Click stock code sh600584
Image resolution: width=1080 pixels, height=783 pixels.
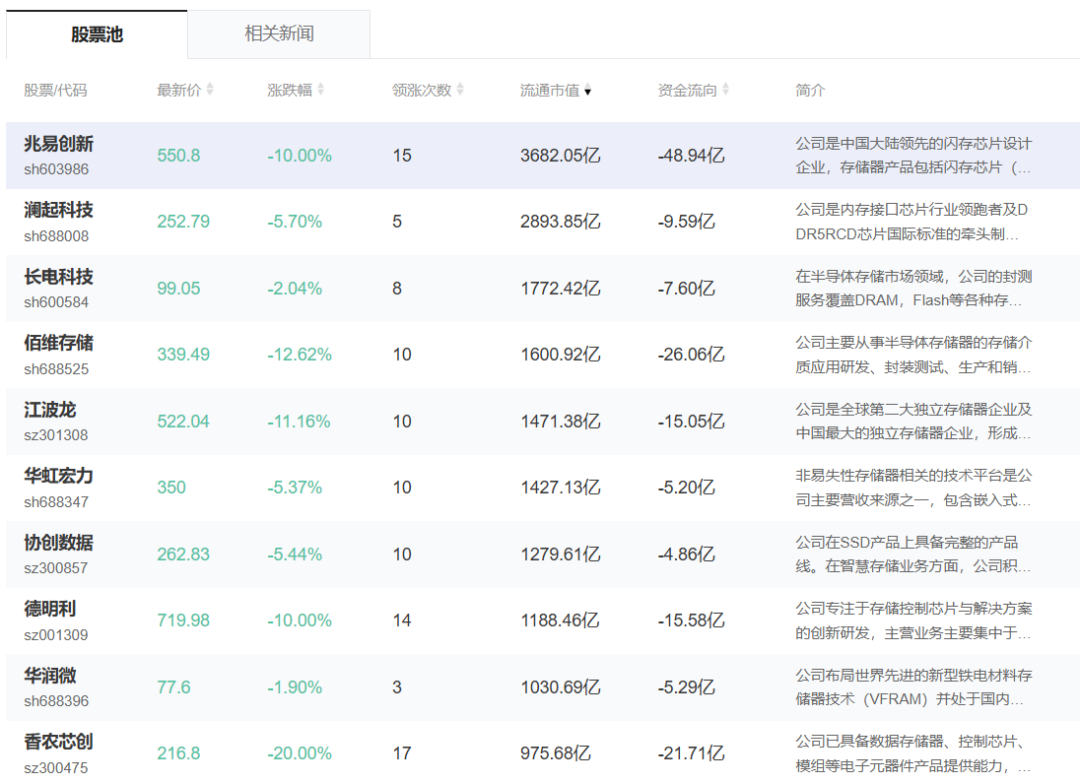tap(56, 302)
